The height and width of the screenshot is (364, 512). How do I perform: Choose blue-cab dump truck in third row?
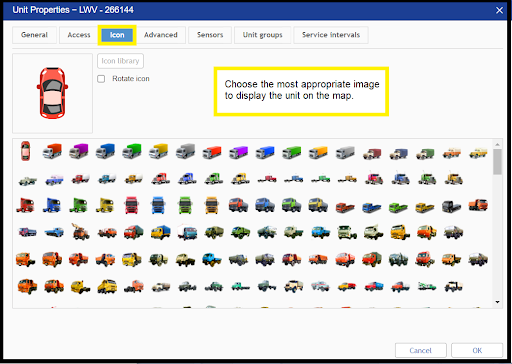265,205
